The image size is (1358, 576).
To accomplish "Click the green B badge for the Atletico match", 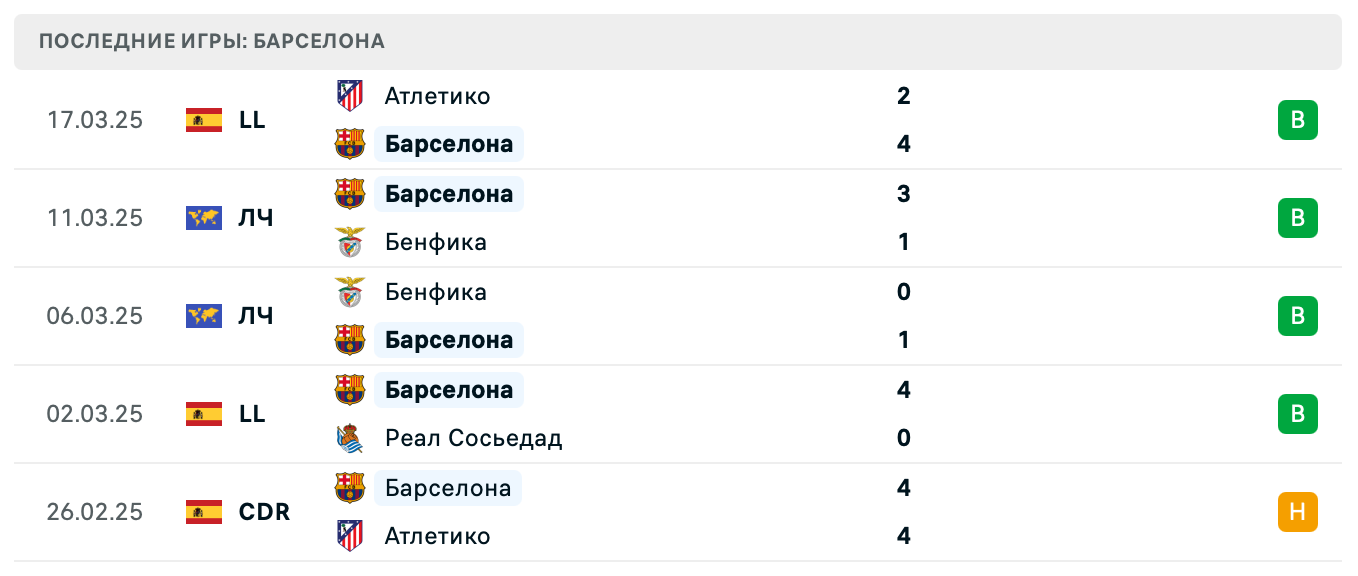I will point(1299,120).
